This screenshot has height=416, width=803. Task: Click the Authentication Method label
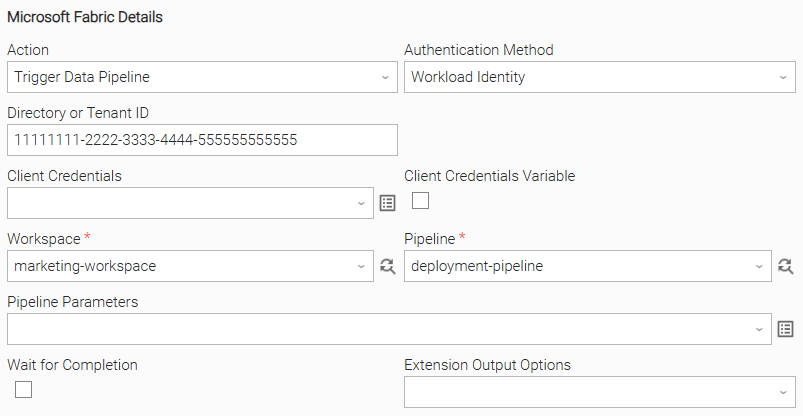tap(479, 50)
